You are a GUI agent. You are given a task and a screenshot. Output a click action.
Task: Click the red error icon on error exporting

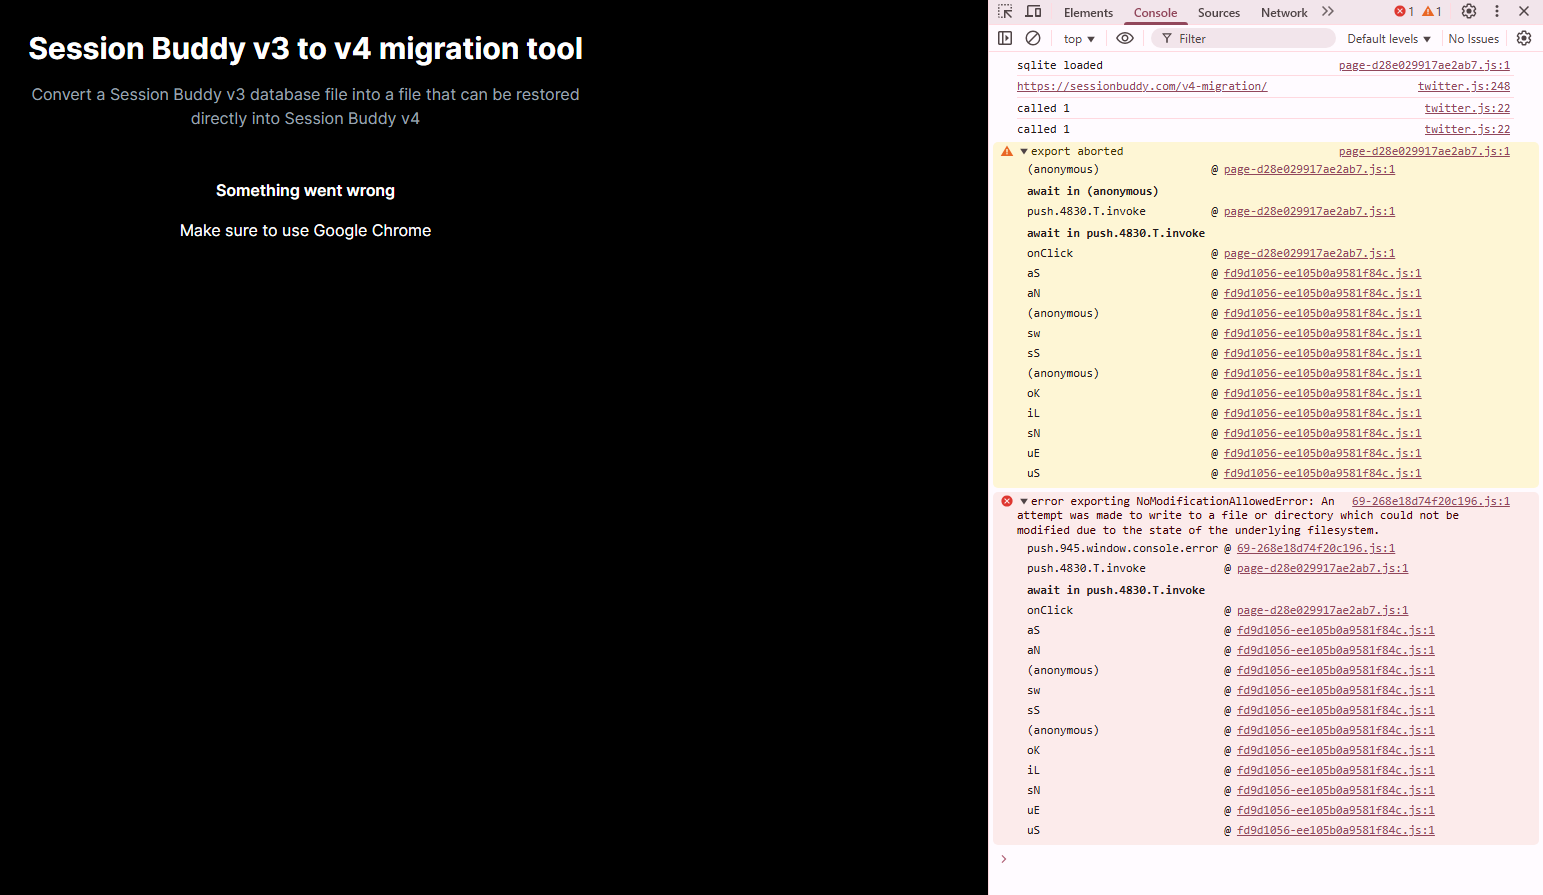pos(1007,501)
